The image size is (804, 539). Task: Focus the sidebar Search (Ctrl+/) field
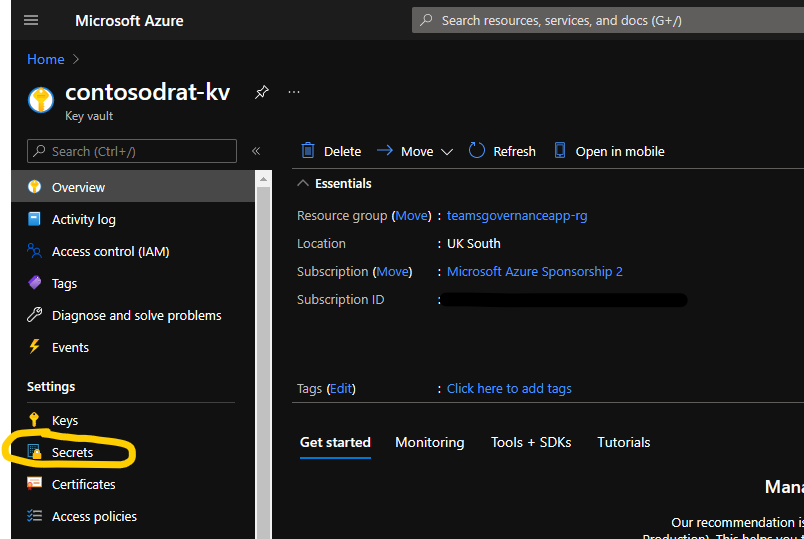pyautogui.click(x=132, y=151)
